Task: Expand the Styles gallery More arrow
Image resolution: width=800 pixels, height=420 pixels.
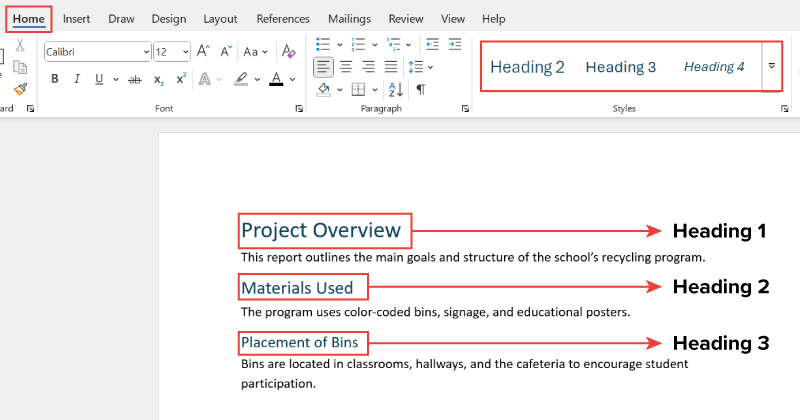Action: [771, 66]
